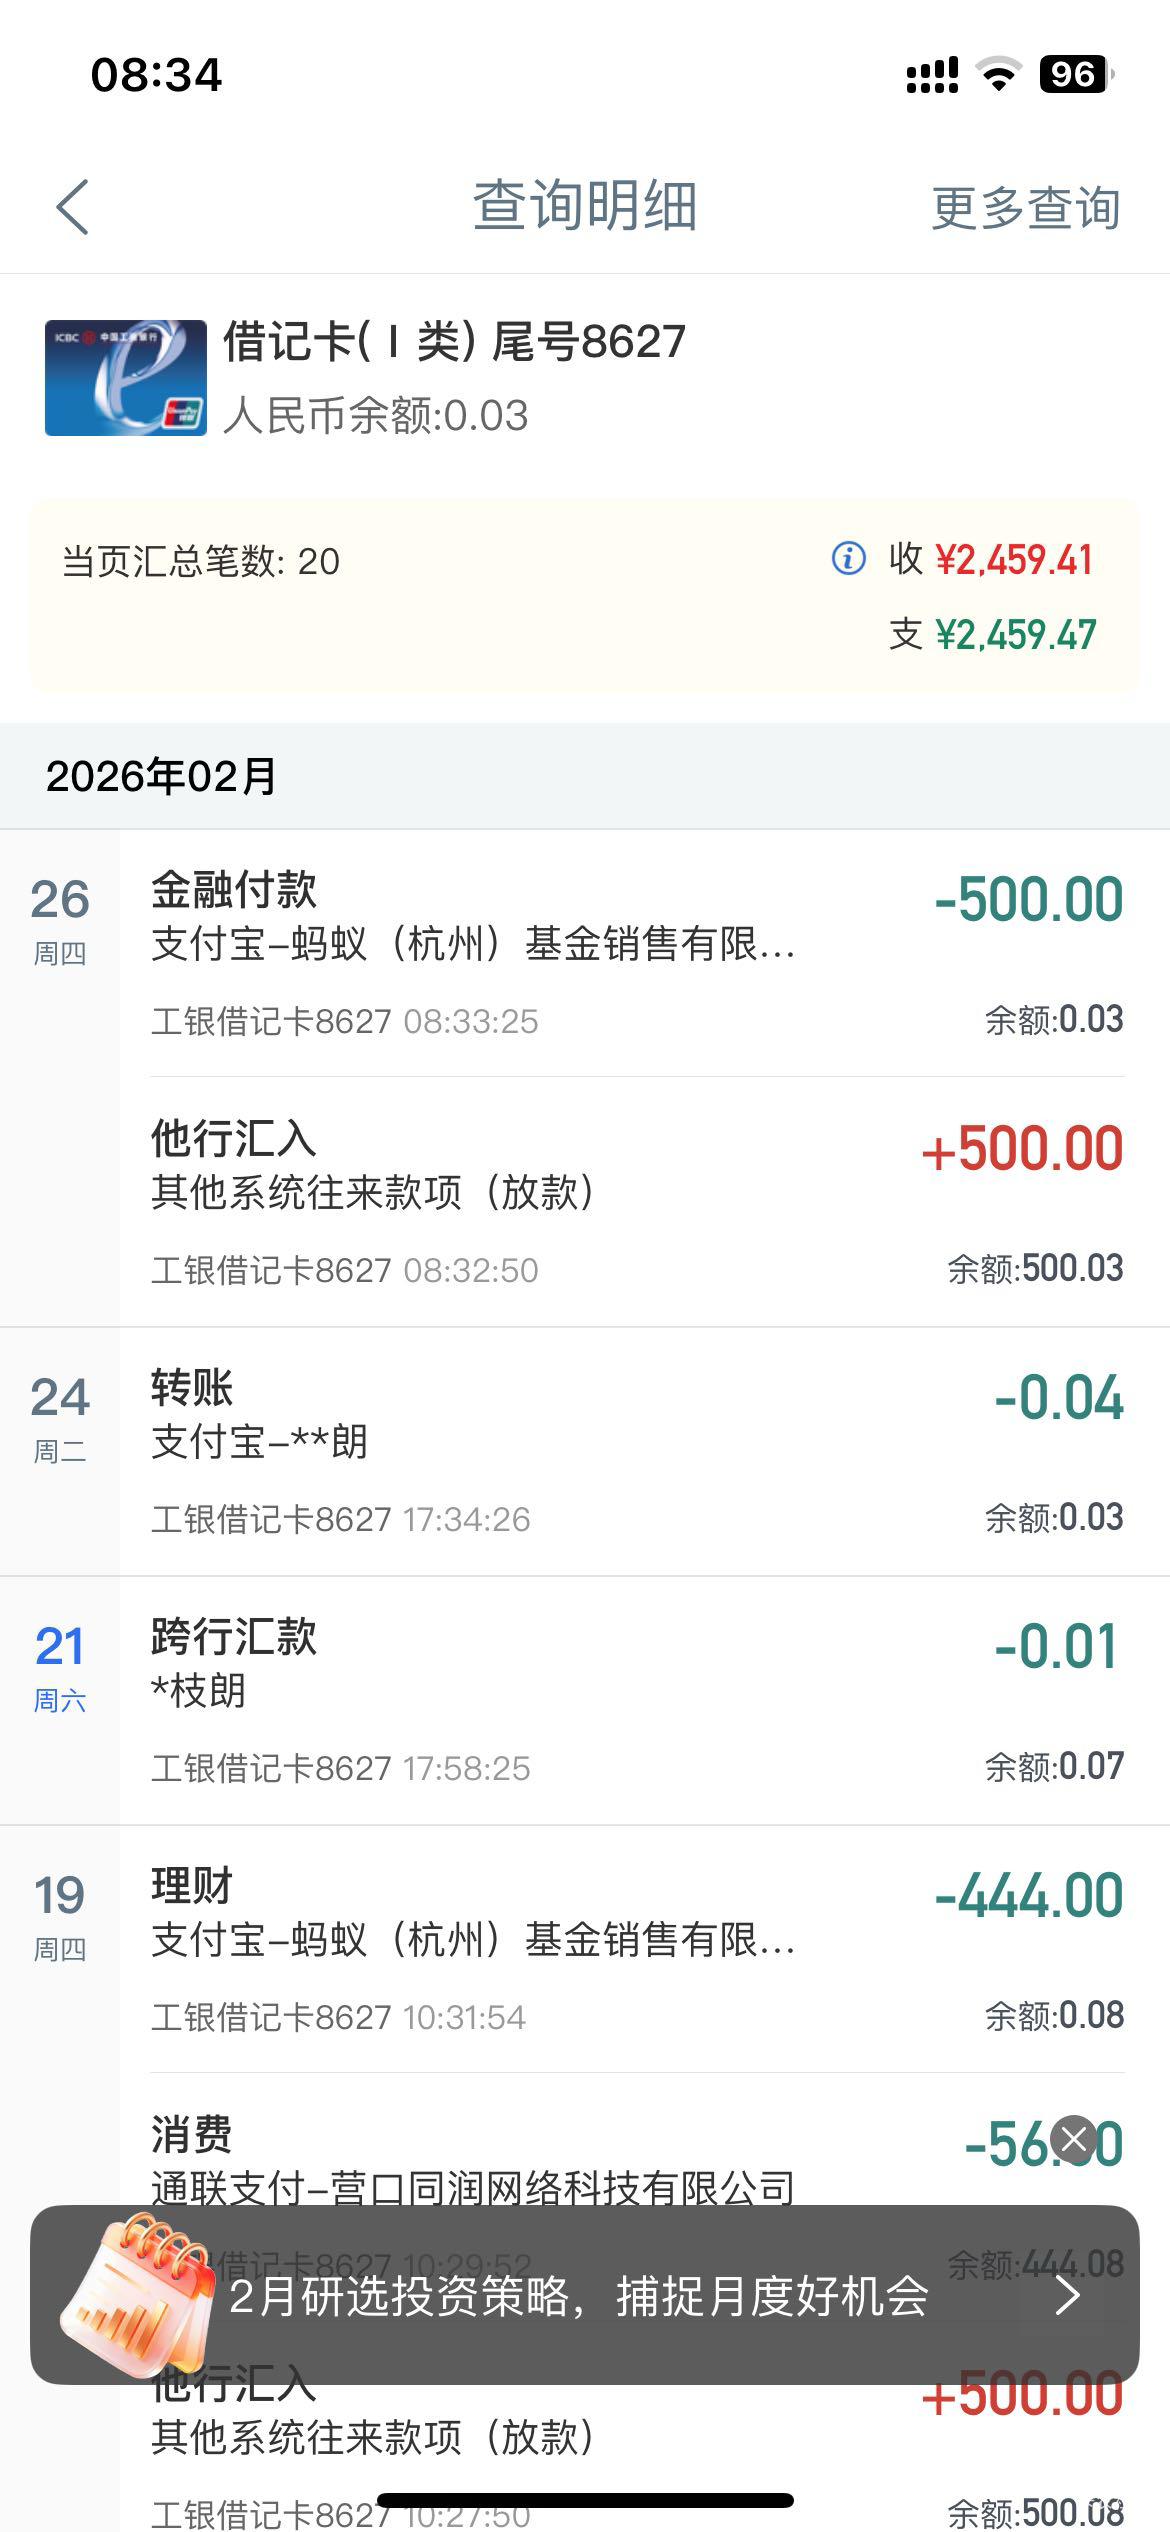Open banner via right chevron arrow

[1067, 2295]
